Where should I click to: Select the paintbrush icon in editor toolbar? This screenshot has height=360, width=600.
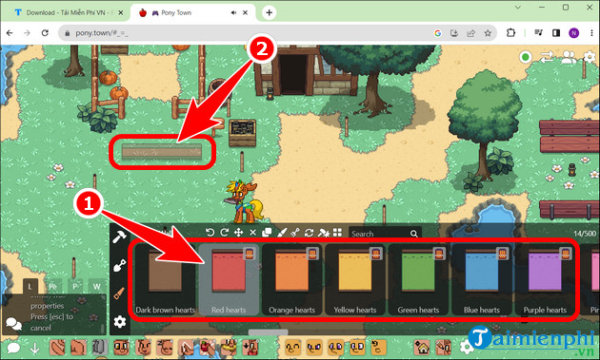(281, 233)
